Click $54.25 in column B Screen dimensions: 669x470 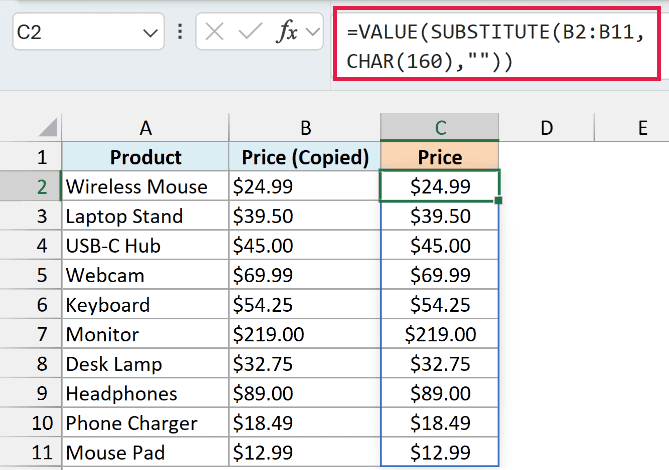click(305, 305)
